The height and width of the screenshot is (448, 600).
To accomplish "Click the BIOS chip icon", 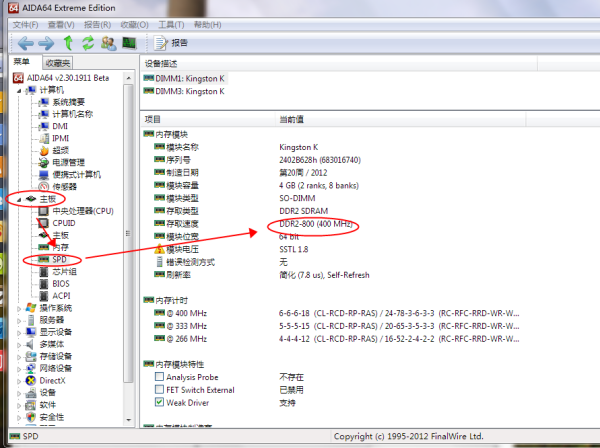I will pyautogui.click(x=44, y=284).
